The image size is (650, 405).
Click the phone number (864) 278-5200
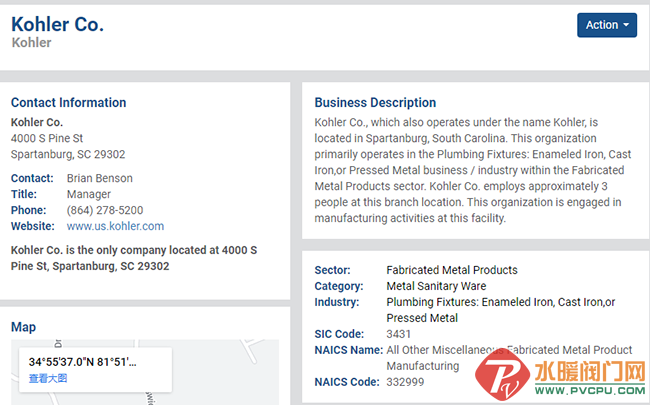105,210
